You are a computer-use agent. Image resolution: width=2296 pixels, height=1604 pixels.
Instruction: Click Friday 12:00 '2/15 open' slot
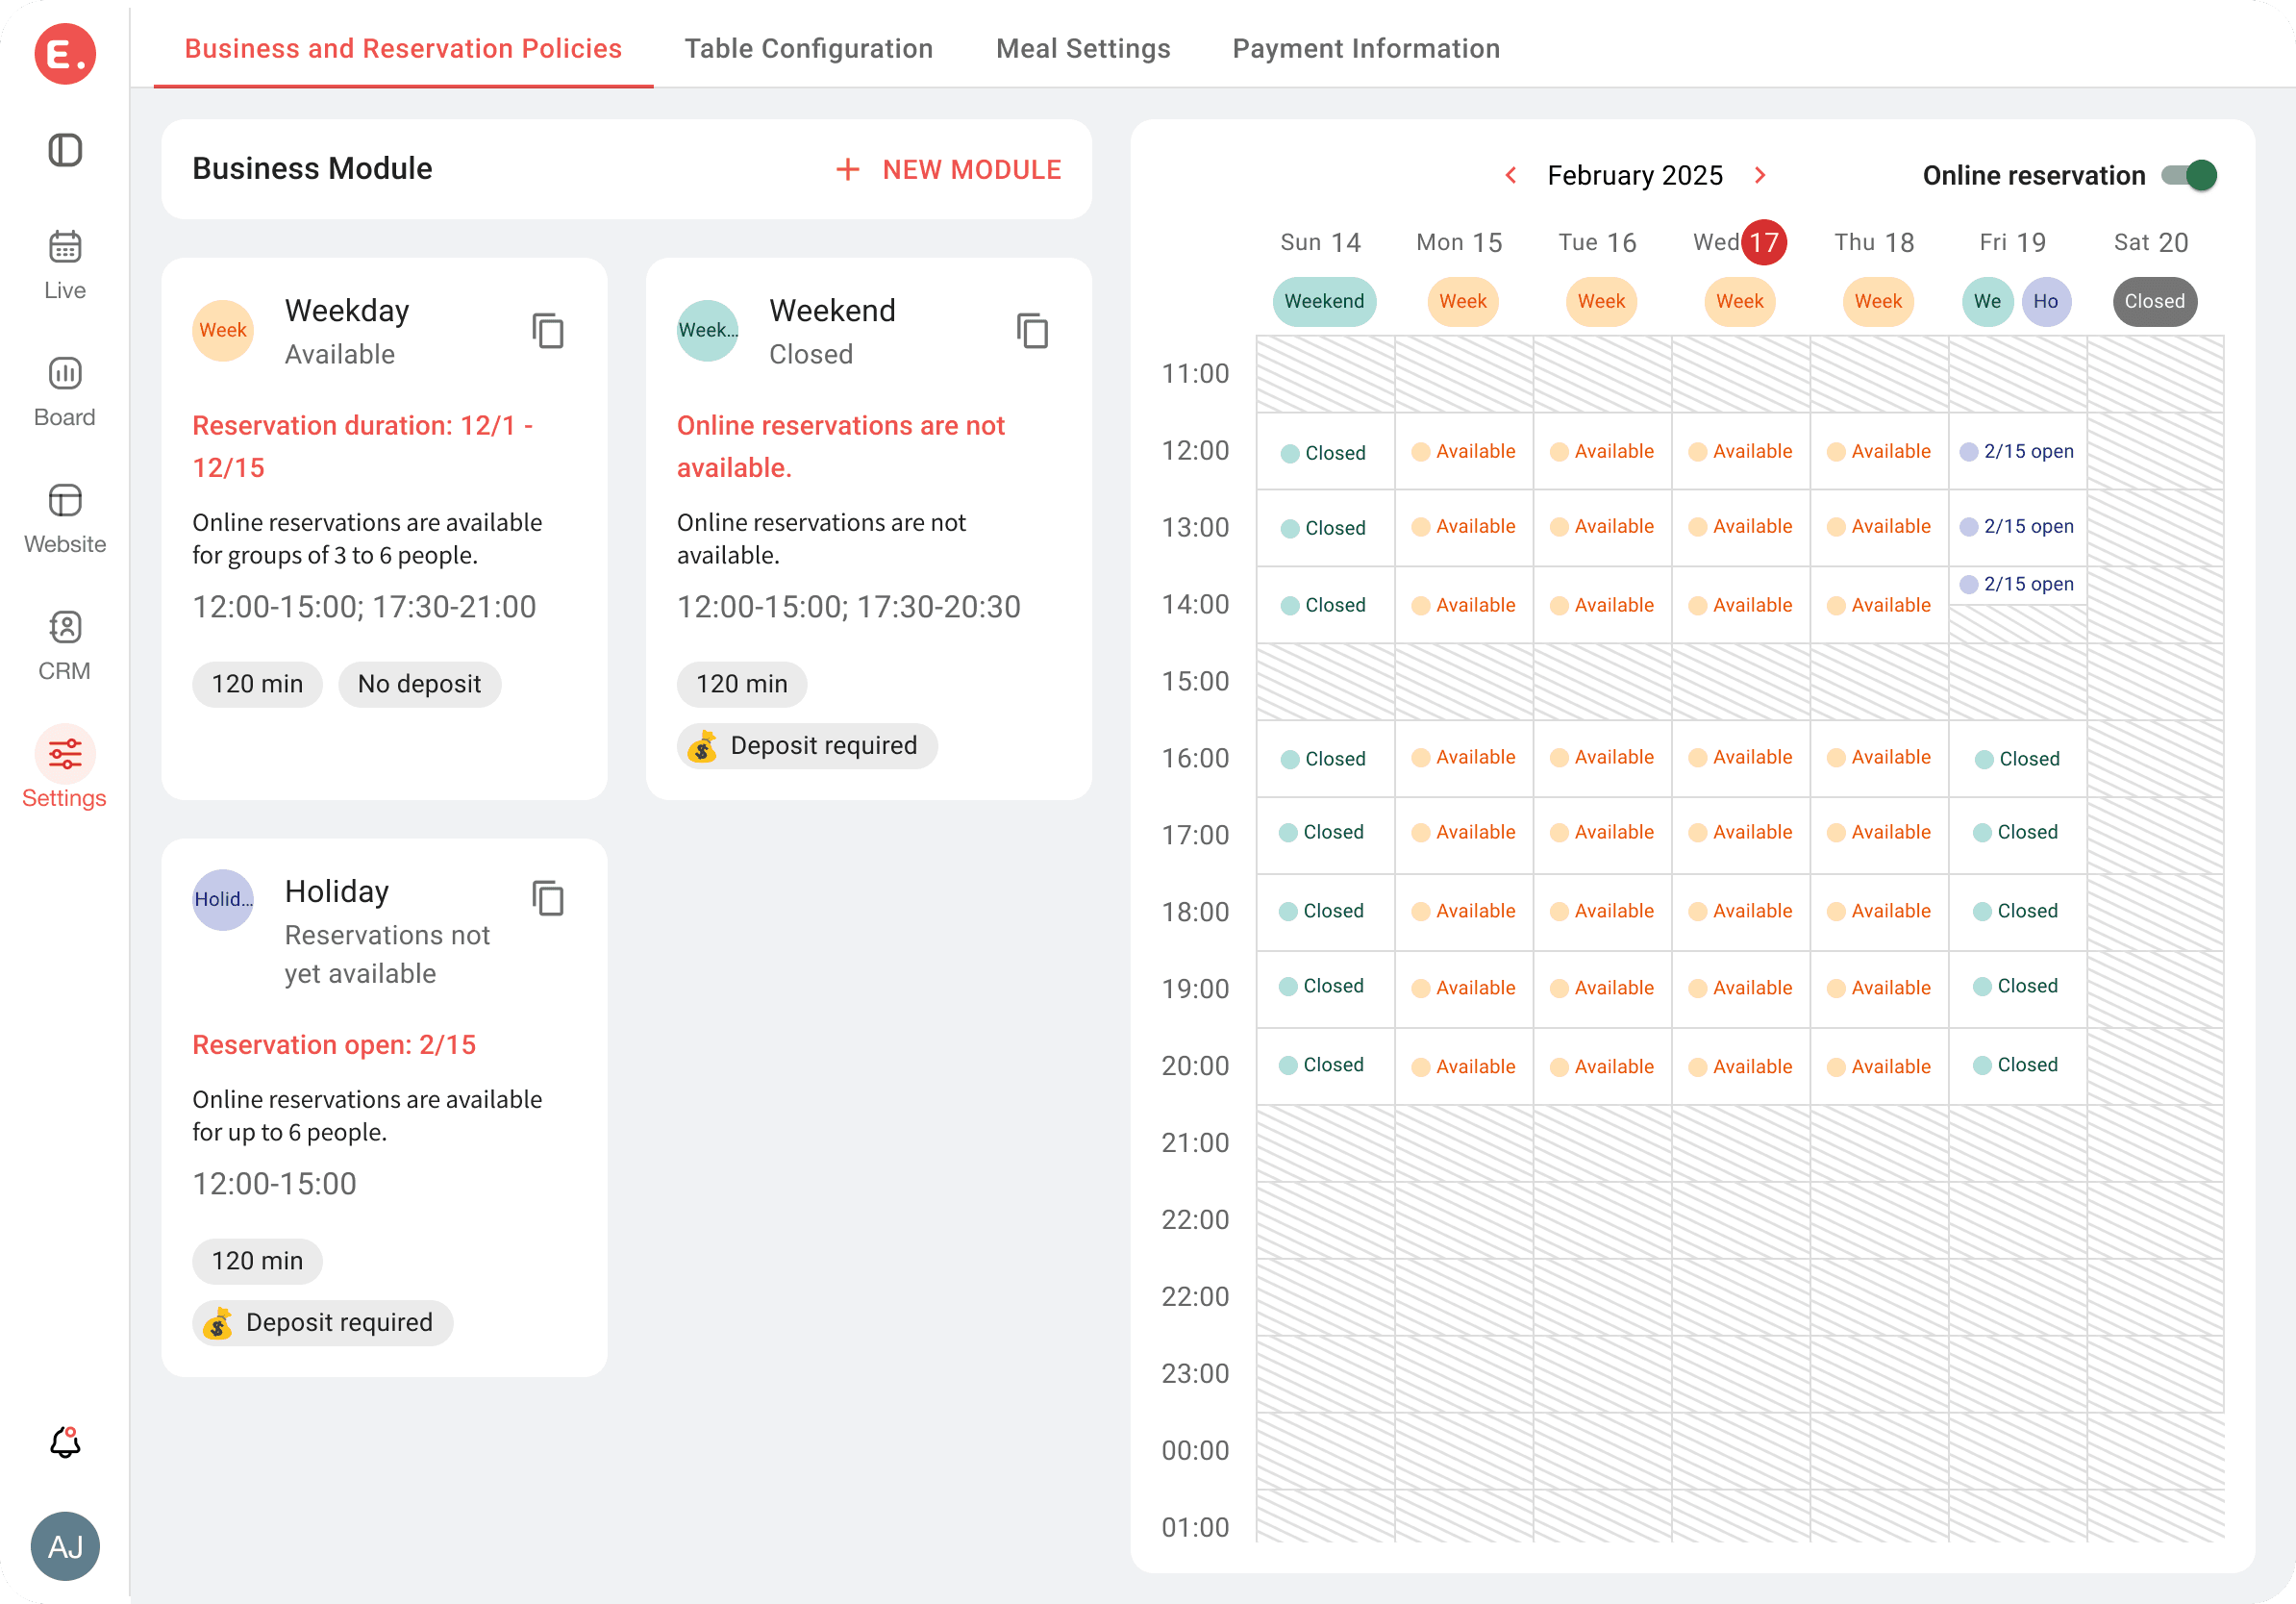(2017, 451)
